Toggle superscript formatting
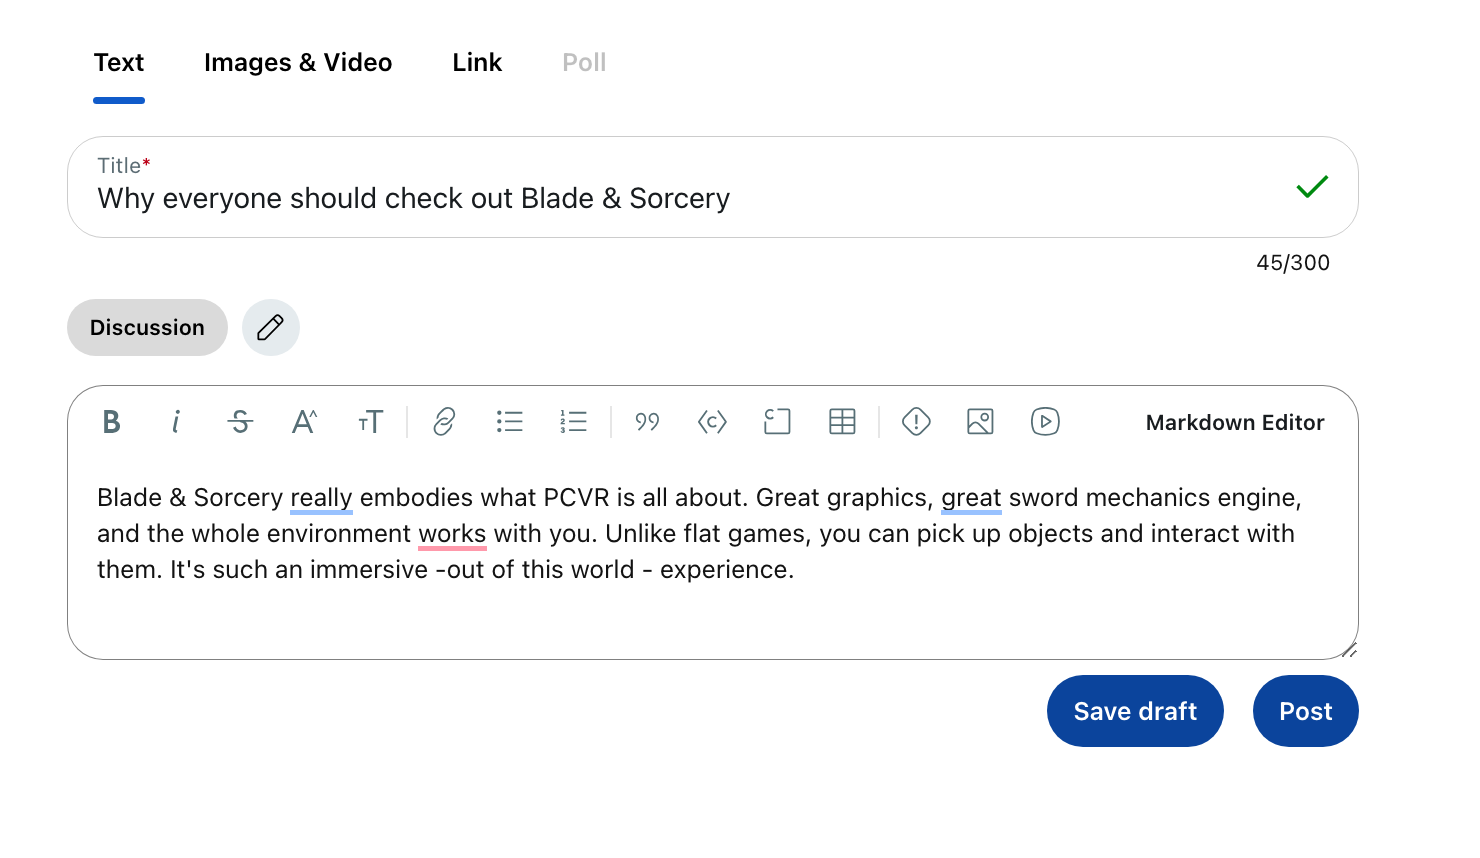Screen dimensions: 1480x858 point(304,422)
